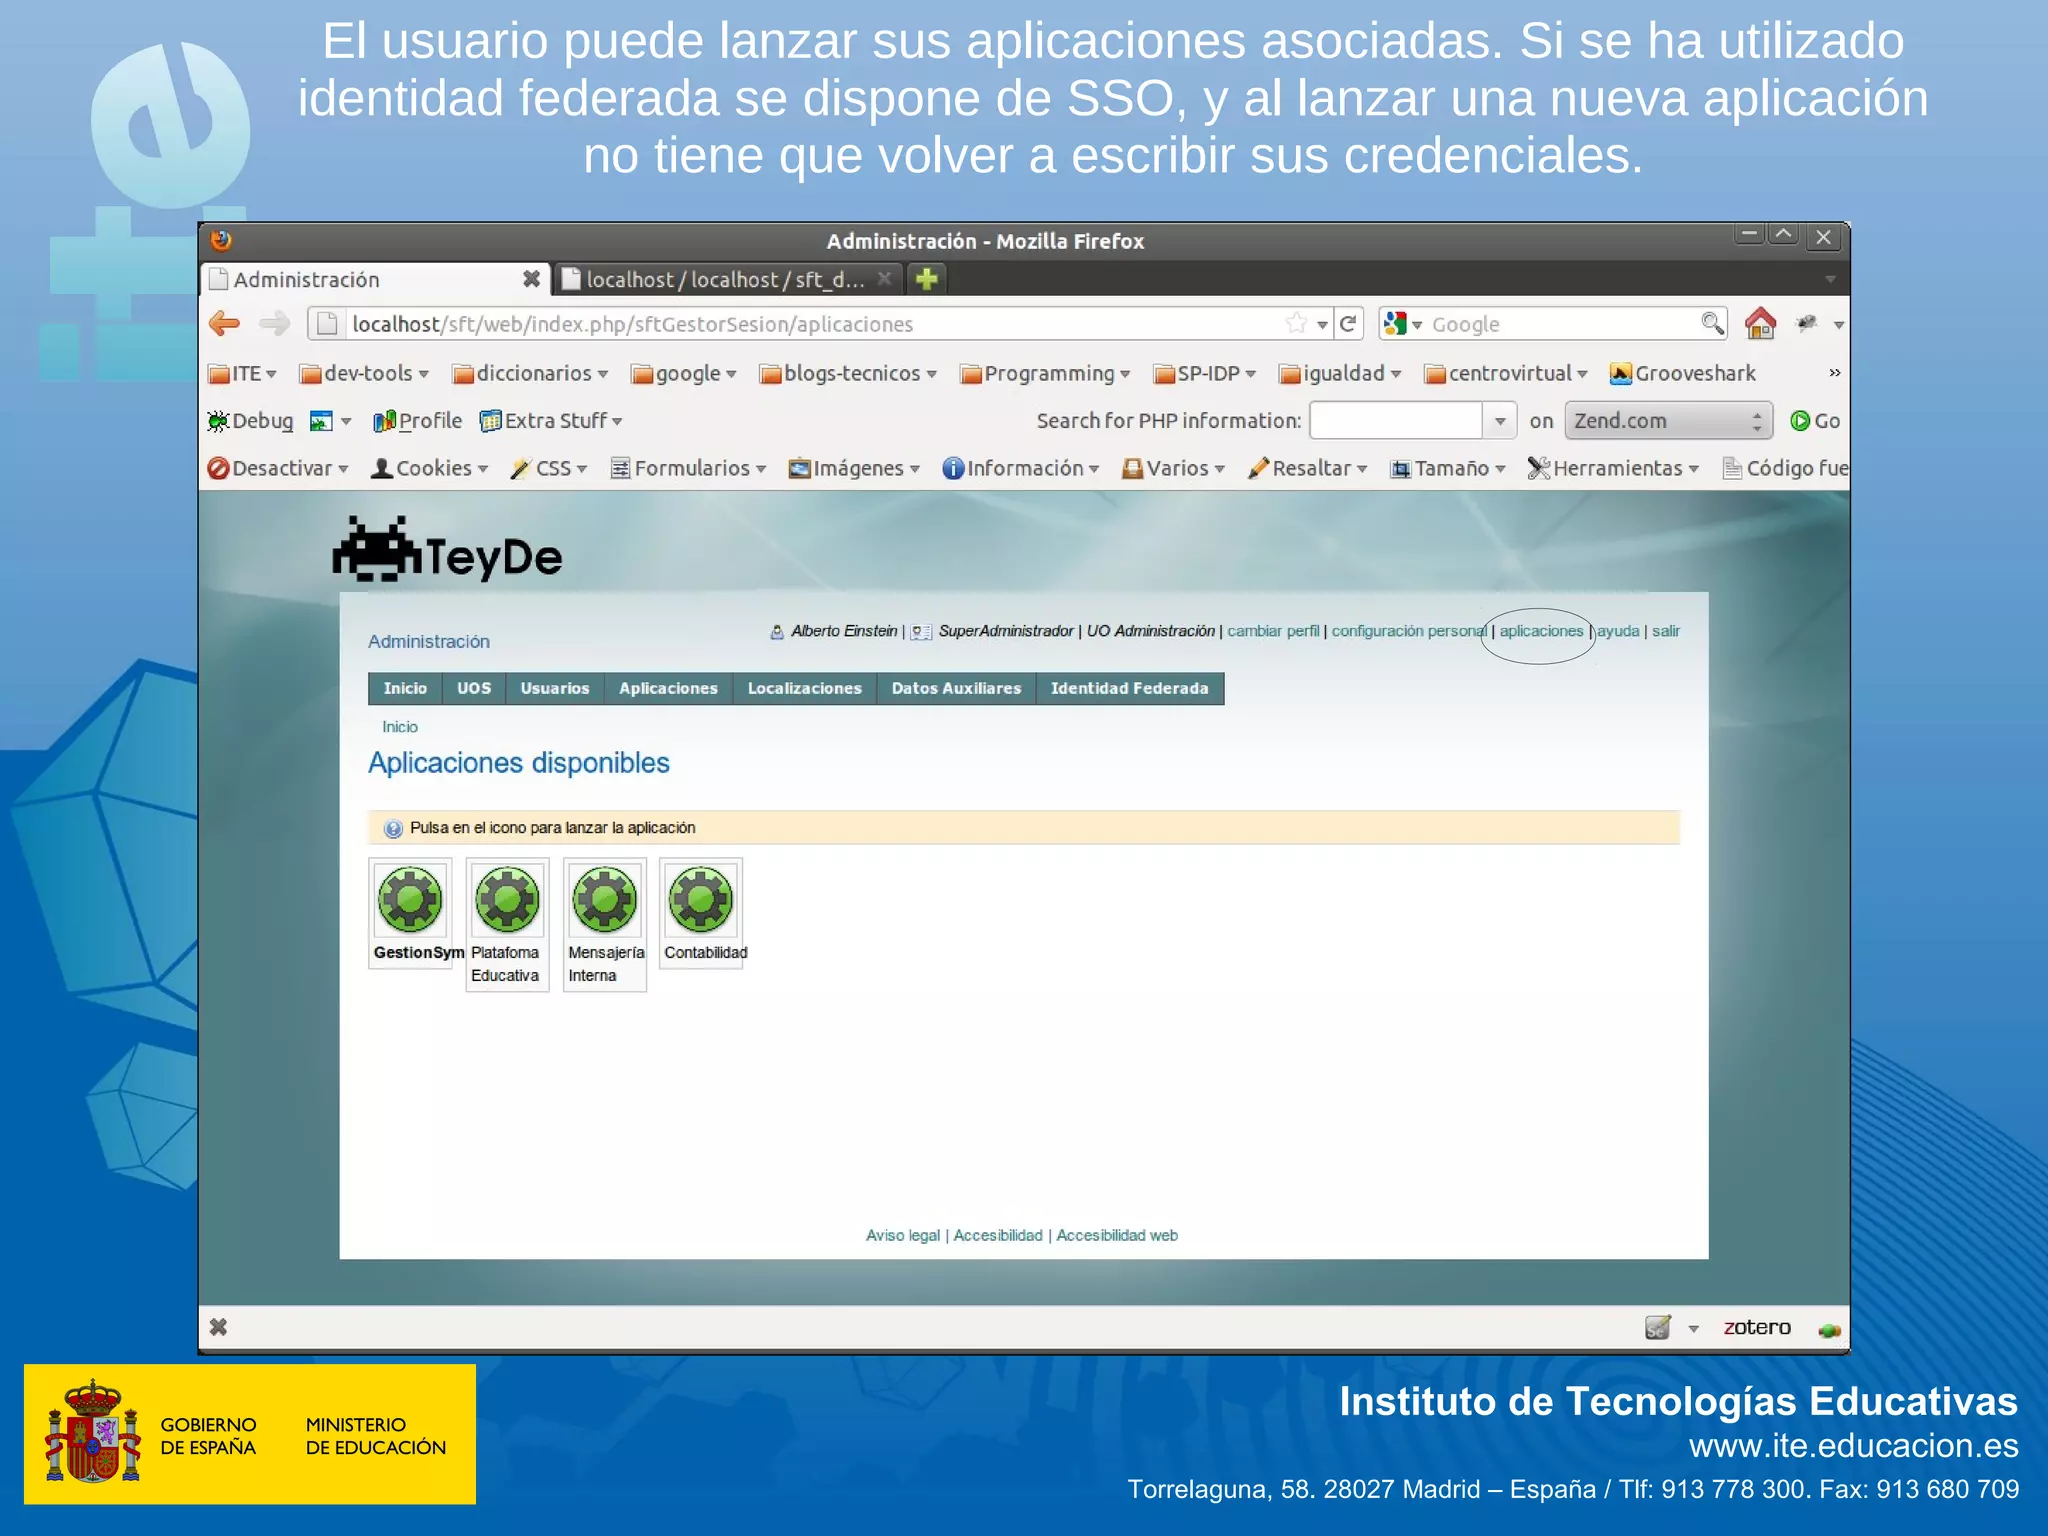Screen dimensions: 2048x1536
Task: Open the PHP search field dropdown arrow
Action: (x=1499, y=421)
